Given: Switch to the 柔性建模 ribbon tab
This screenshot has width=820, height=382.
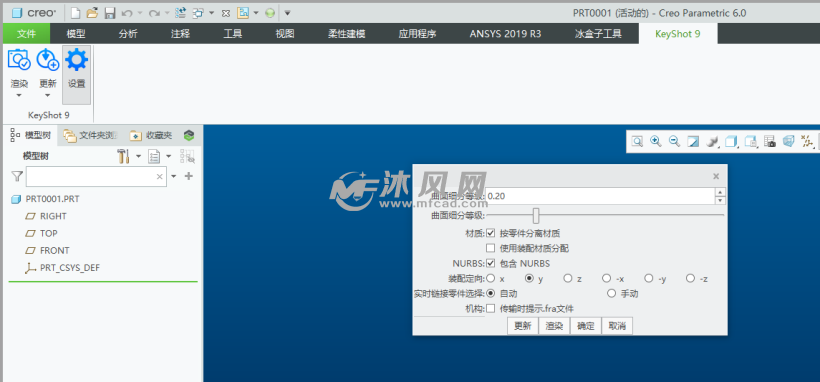Looking at the screenshot, I should click(347, 34).
